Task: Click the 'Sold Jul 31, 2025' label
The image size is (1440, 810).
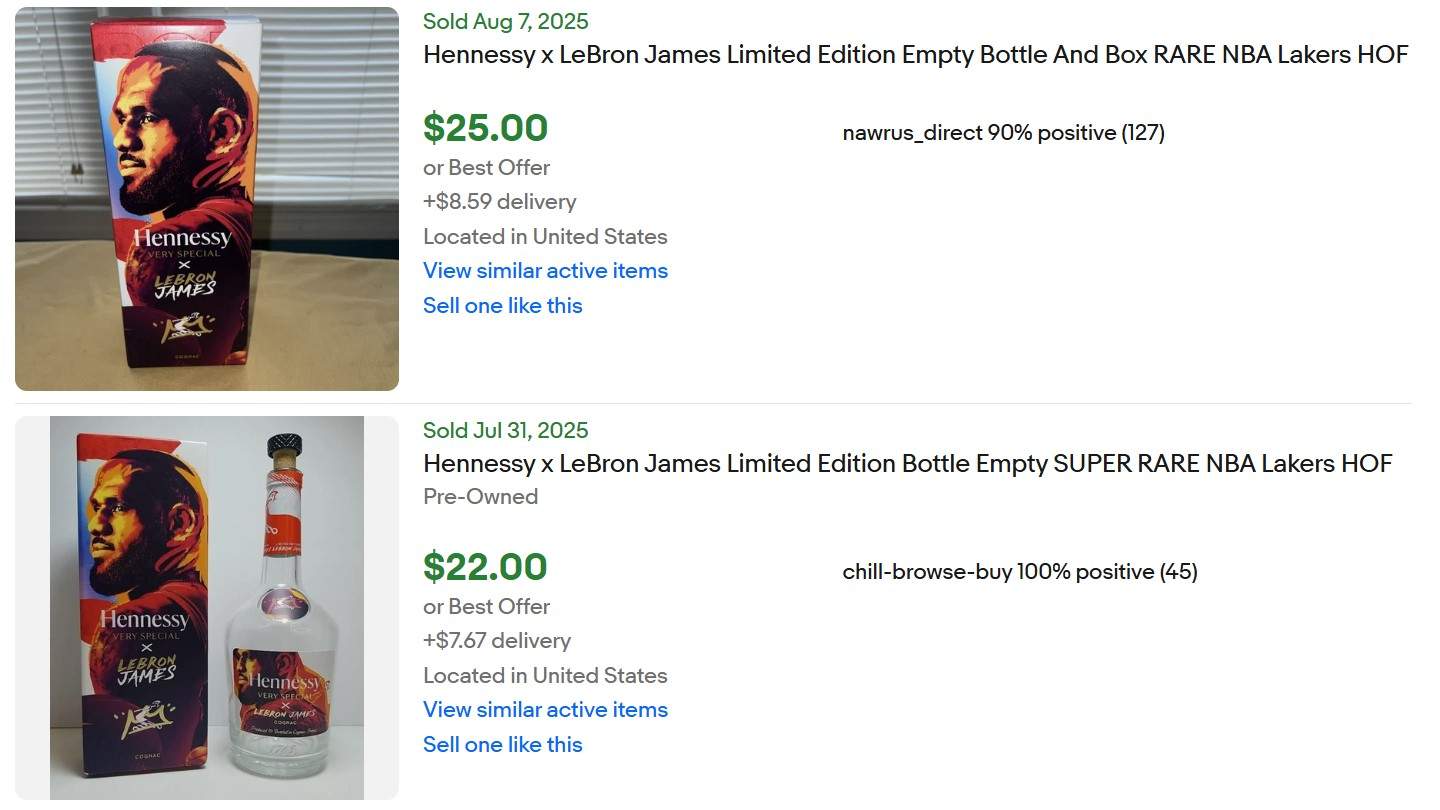Action: pyautogui.click(x=505, y=431)
